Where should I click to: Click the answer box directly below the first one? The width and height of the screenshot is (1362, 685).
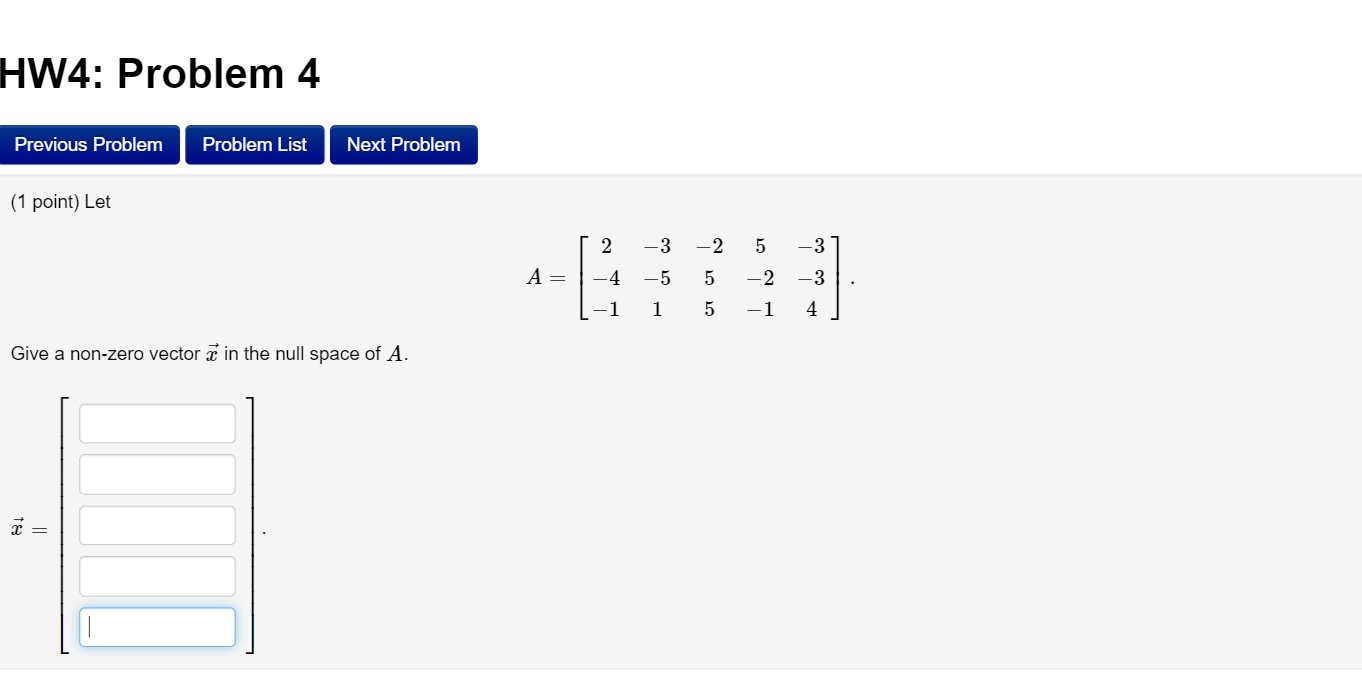pyautogui.click(x=156, y=473)
